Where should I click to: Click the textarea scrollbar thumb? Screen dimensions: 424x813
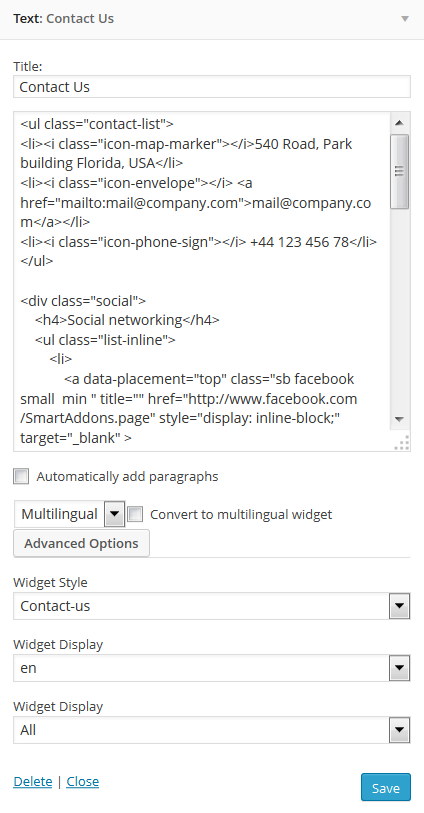click(399, 171)
